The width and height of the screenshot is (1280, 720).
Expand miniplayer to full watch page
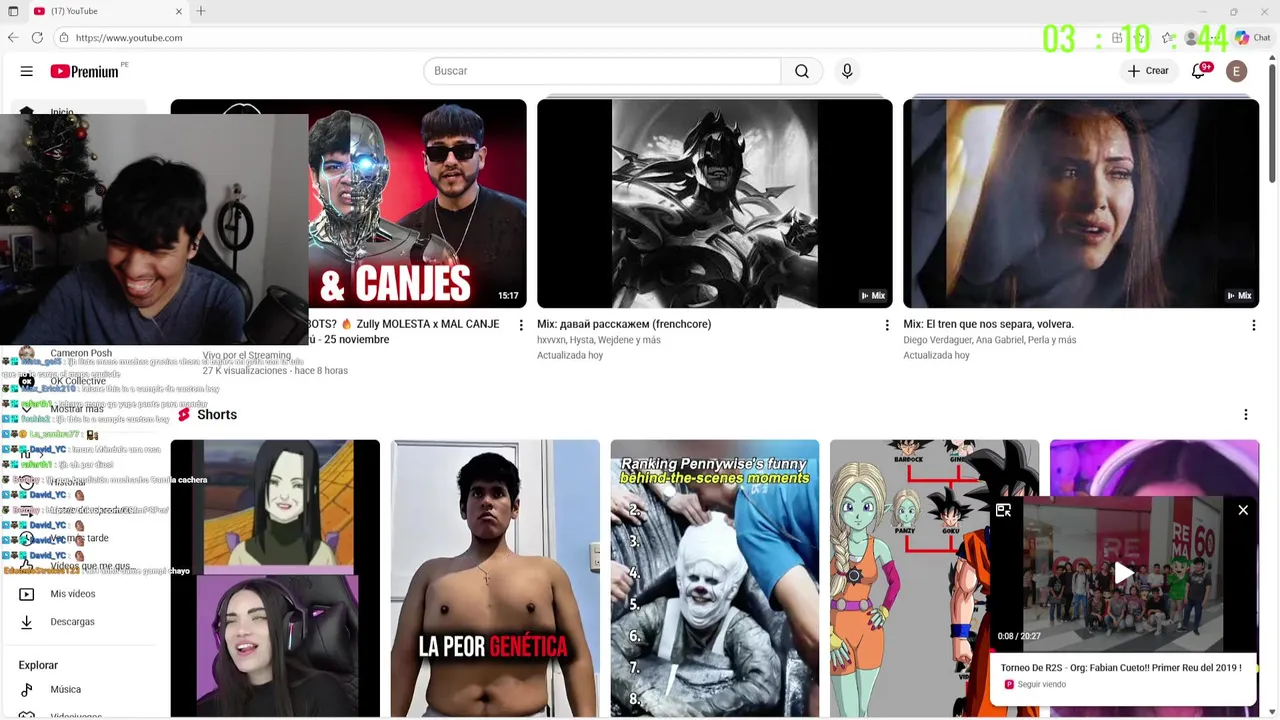point(1003,510)
